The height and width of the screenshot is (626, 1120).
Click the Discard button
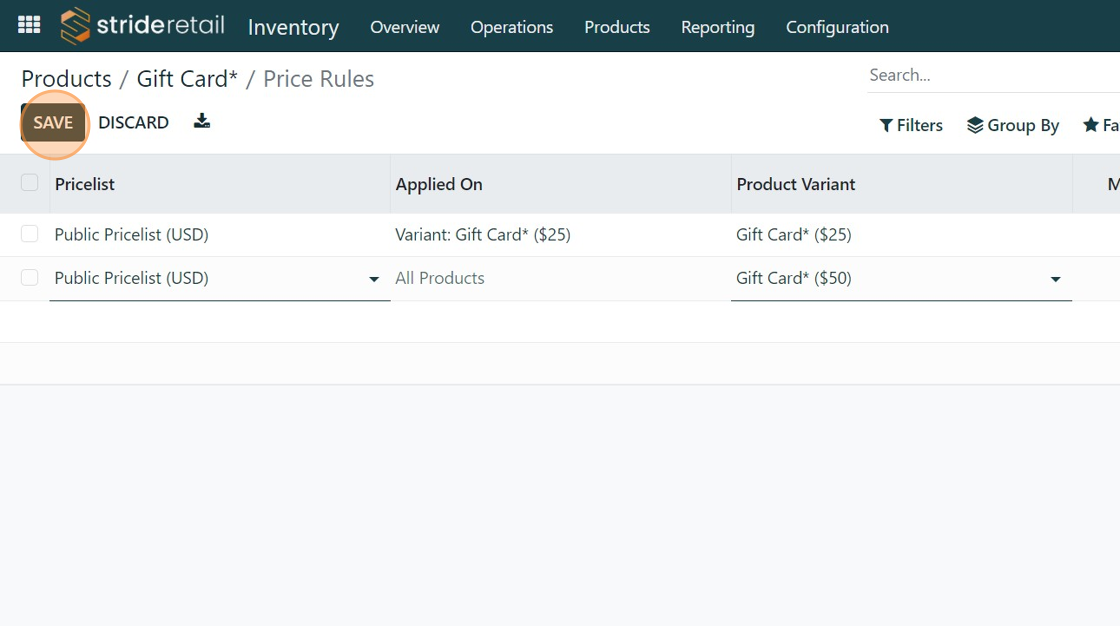(133, 123)
